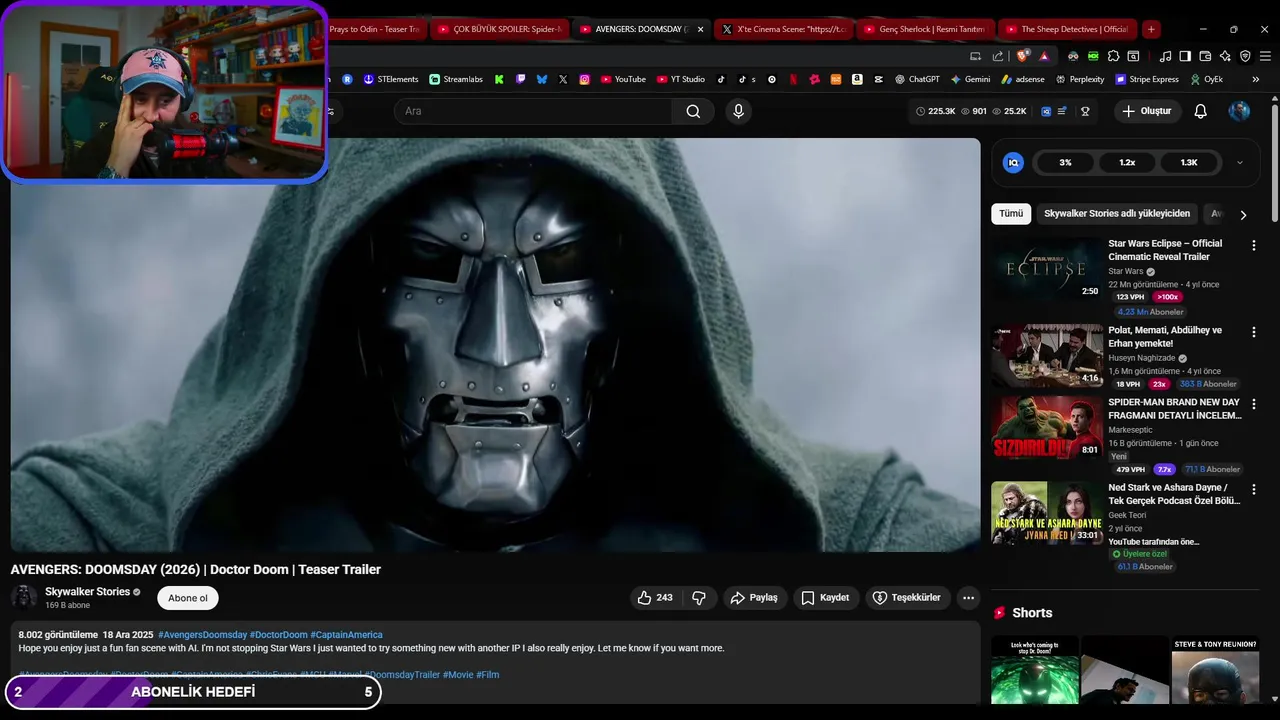Screen dimensions: 1280x720
Task: Dislike the video with the thumbs-down
Action: [x=699, y=598]
